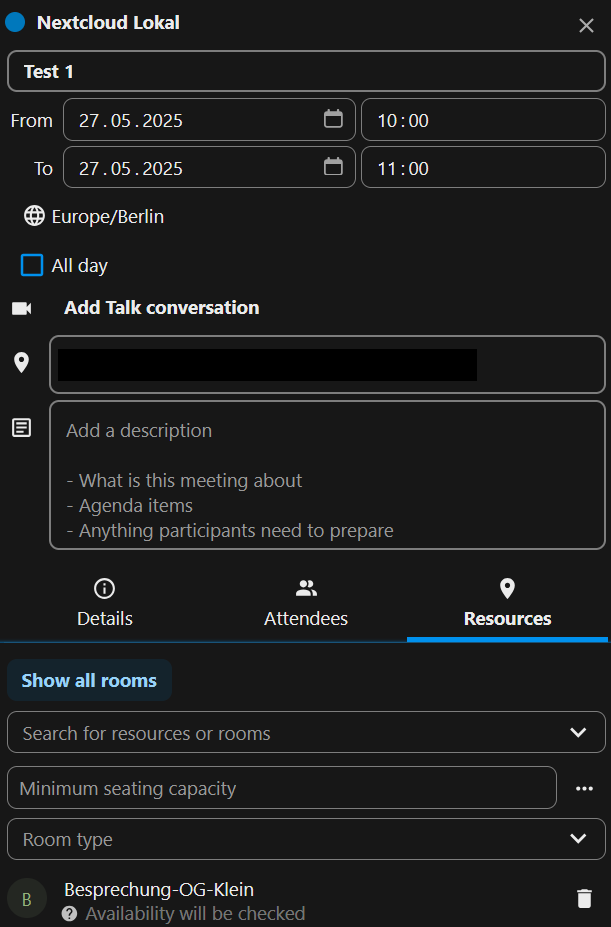Switch to the Details tab

pyautogui.click(x=105, y=604)
